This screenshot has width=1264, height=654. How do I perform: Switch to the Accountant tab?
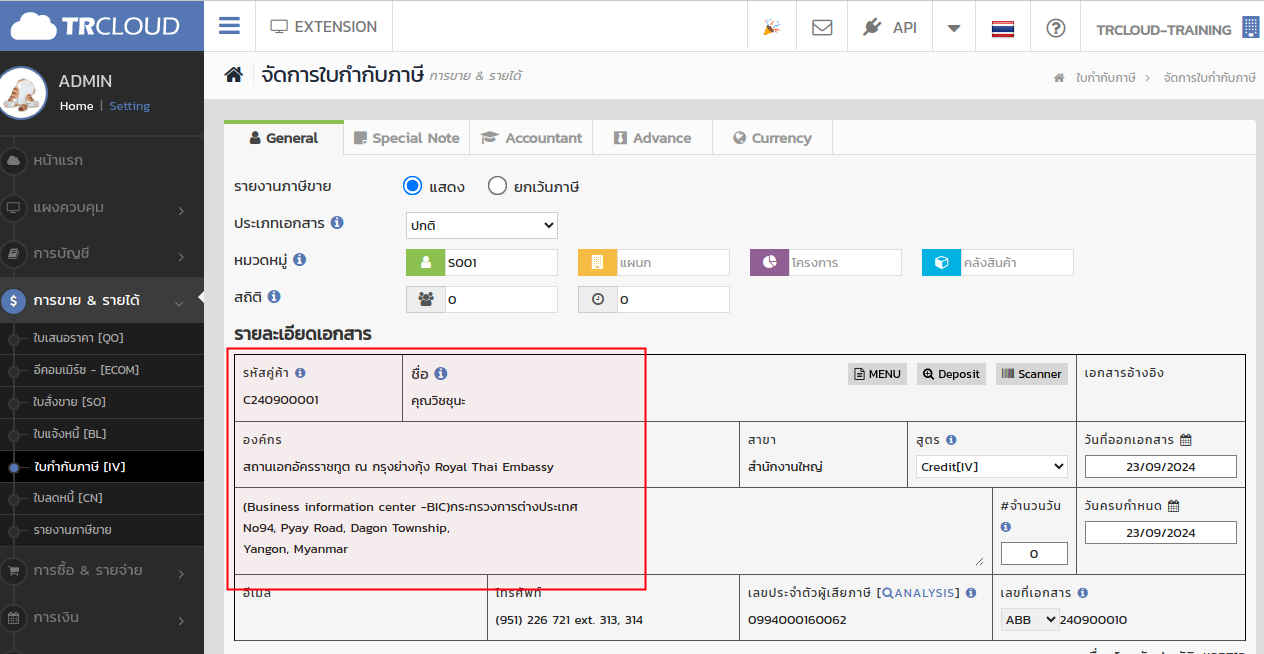click(x=531, y=138)
